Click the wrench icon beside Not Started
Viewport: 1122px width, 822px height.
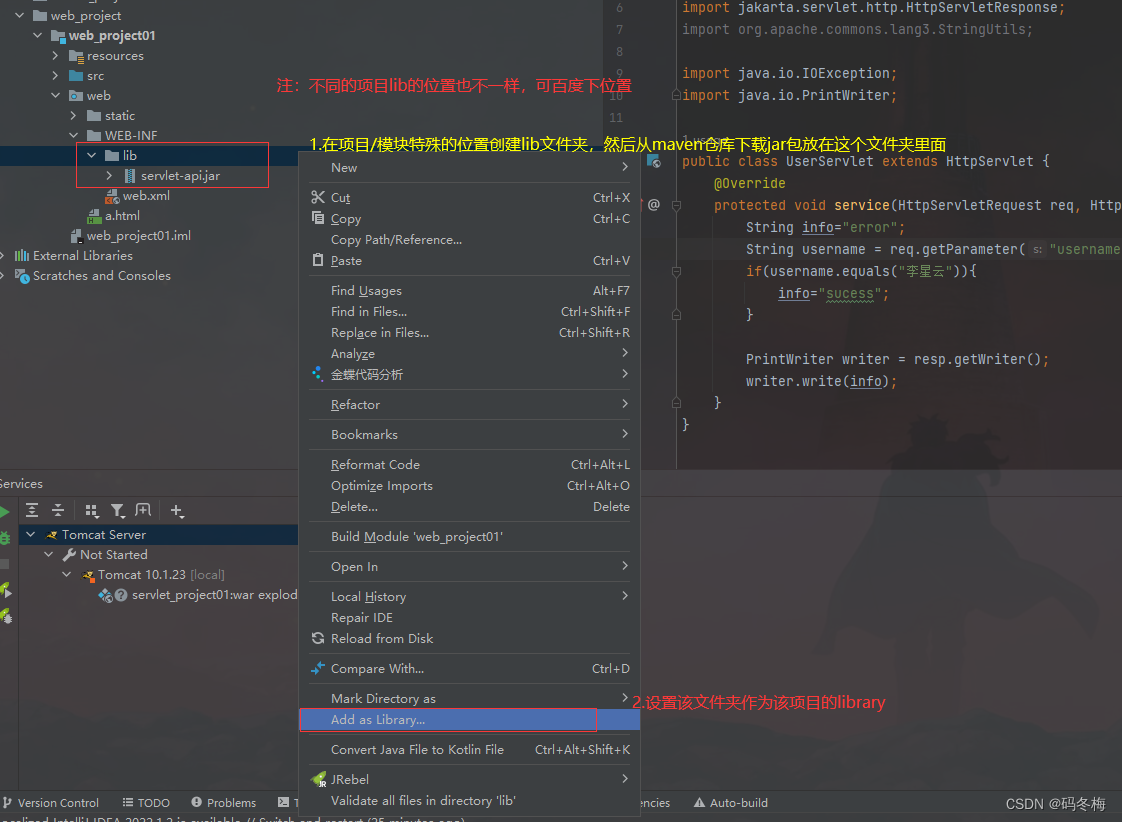pos(69,554)
